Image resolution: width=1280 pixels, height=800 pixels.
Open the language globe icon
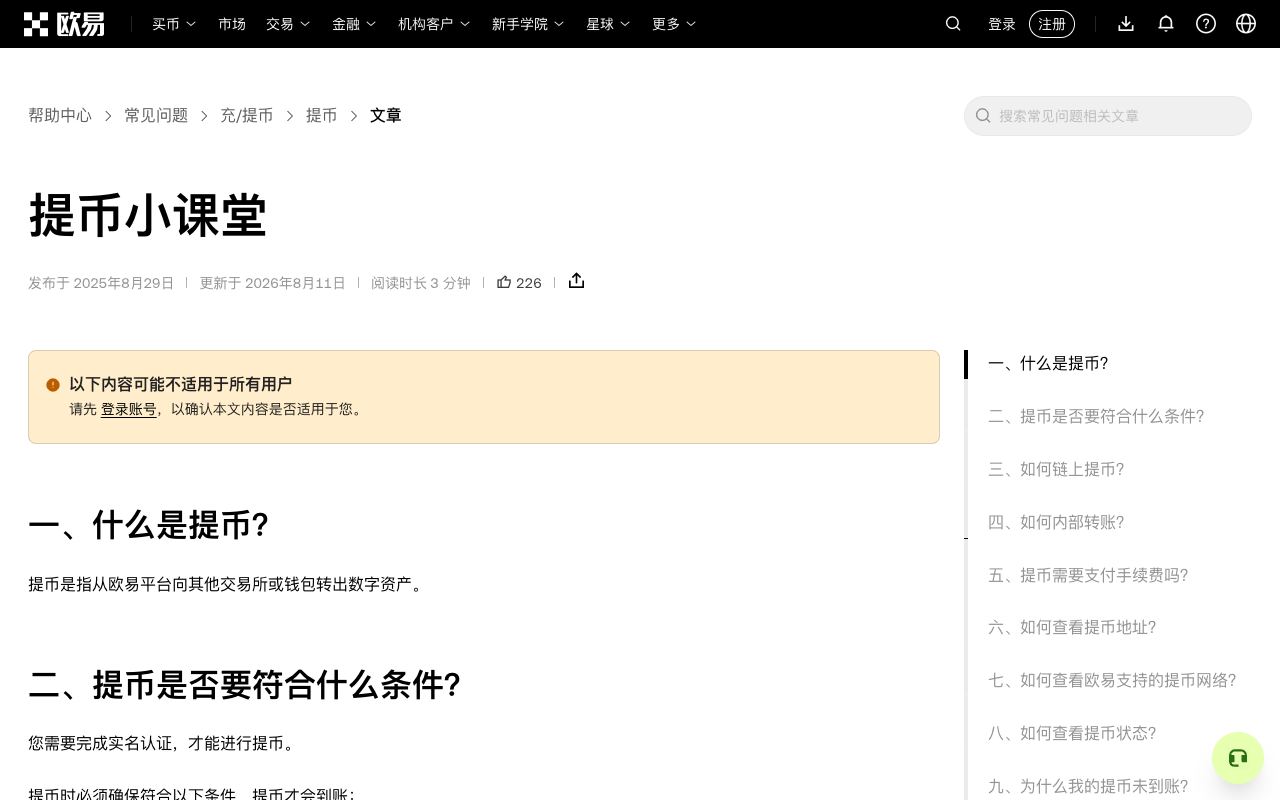pyautogui.click(x=1246, y=24)
